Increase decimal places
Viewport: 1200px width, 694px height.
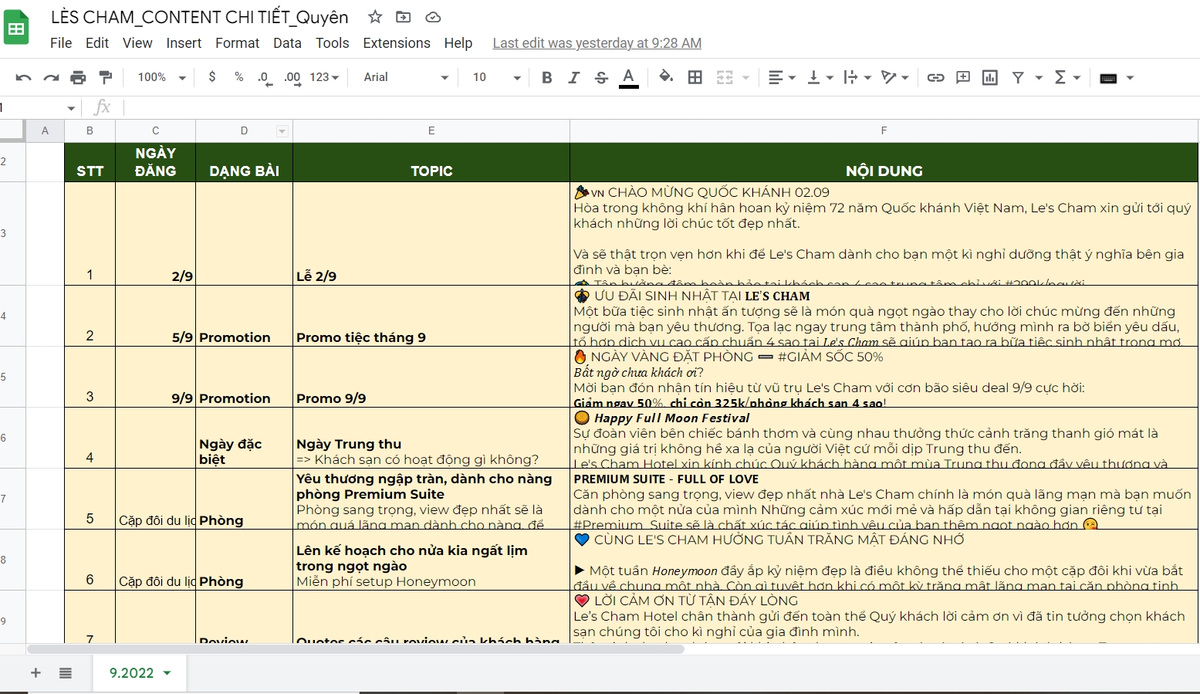click(292, 77)
